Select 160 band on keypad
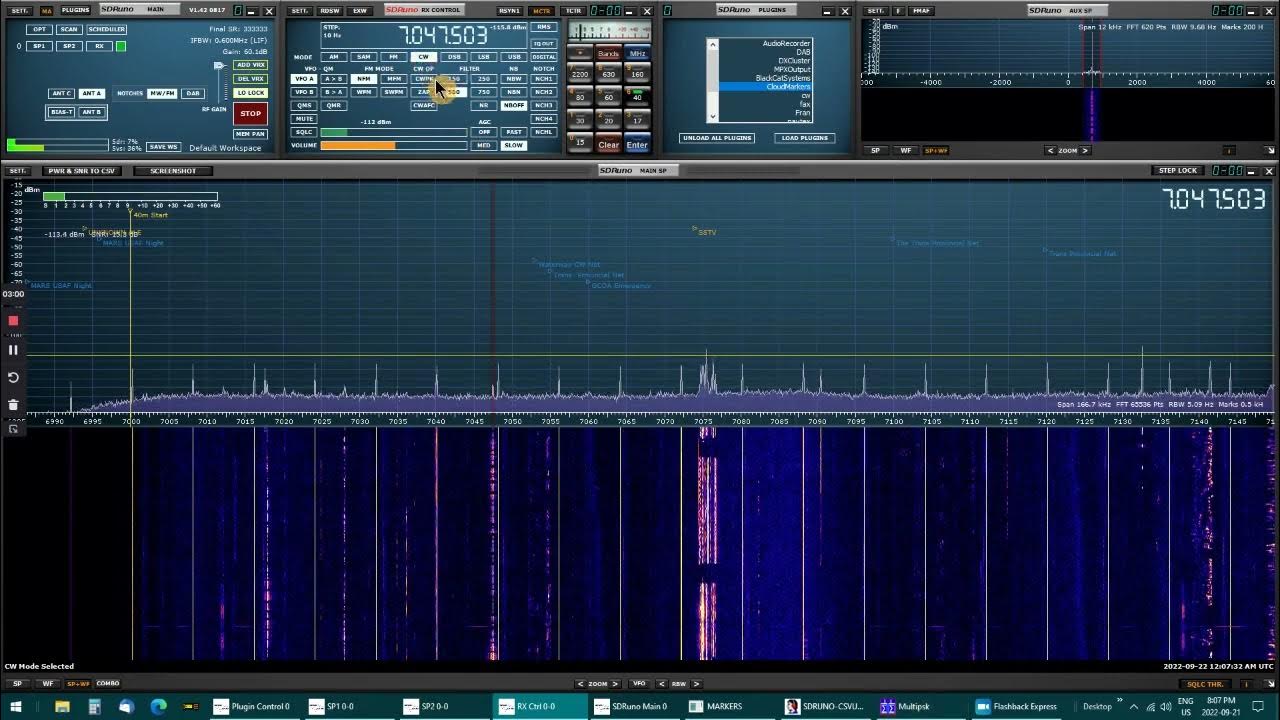1280x720 pixels. 637,73
